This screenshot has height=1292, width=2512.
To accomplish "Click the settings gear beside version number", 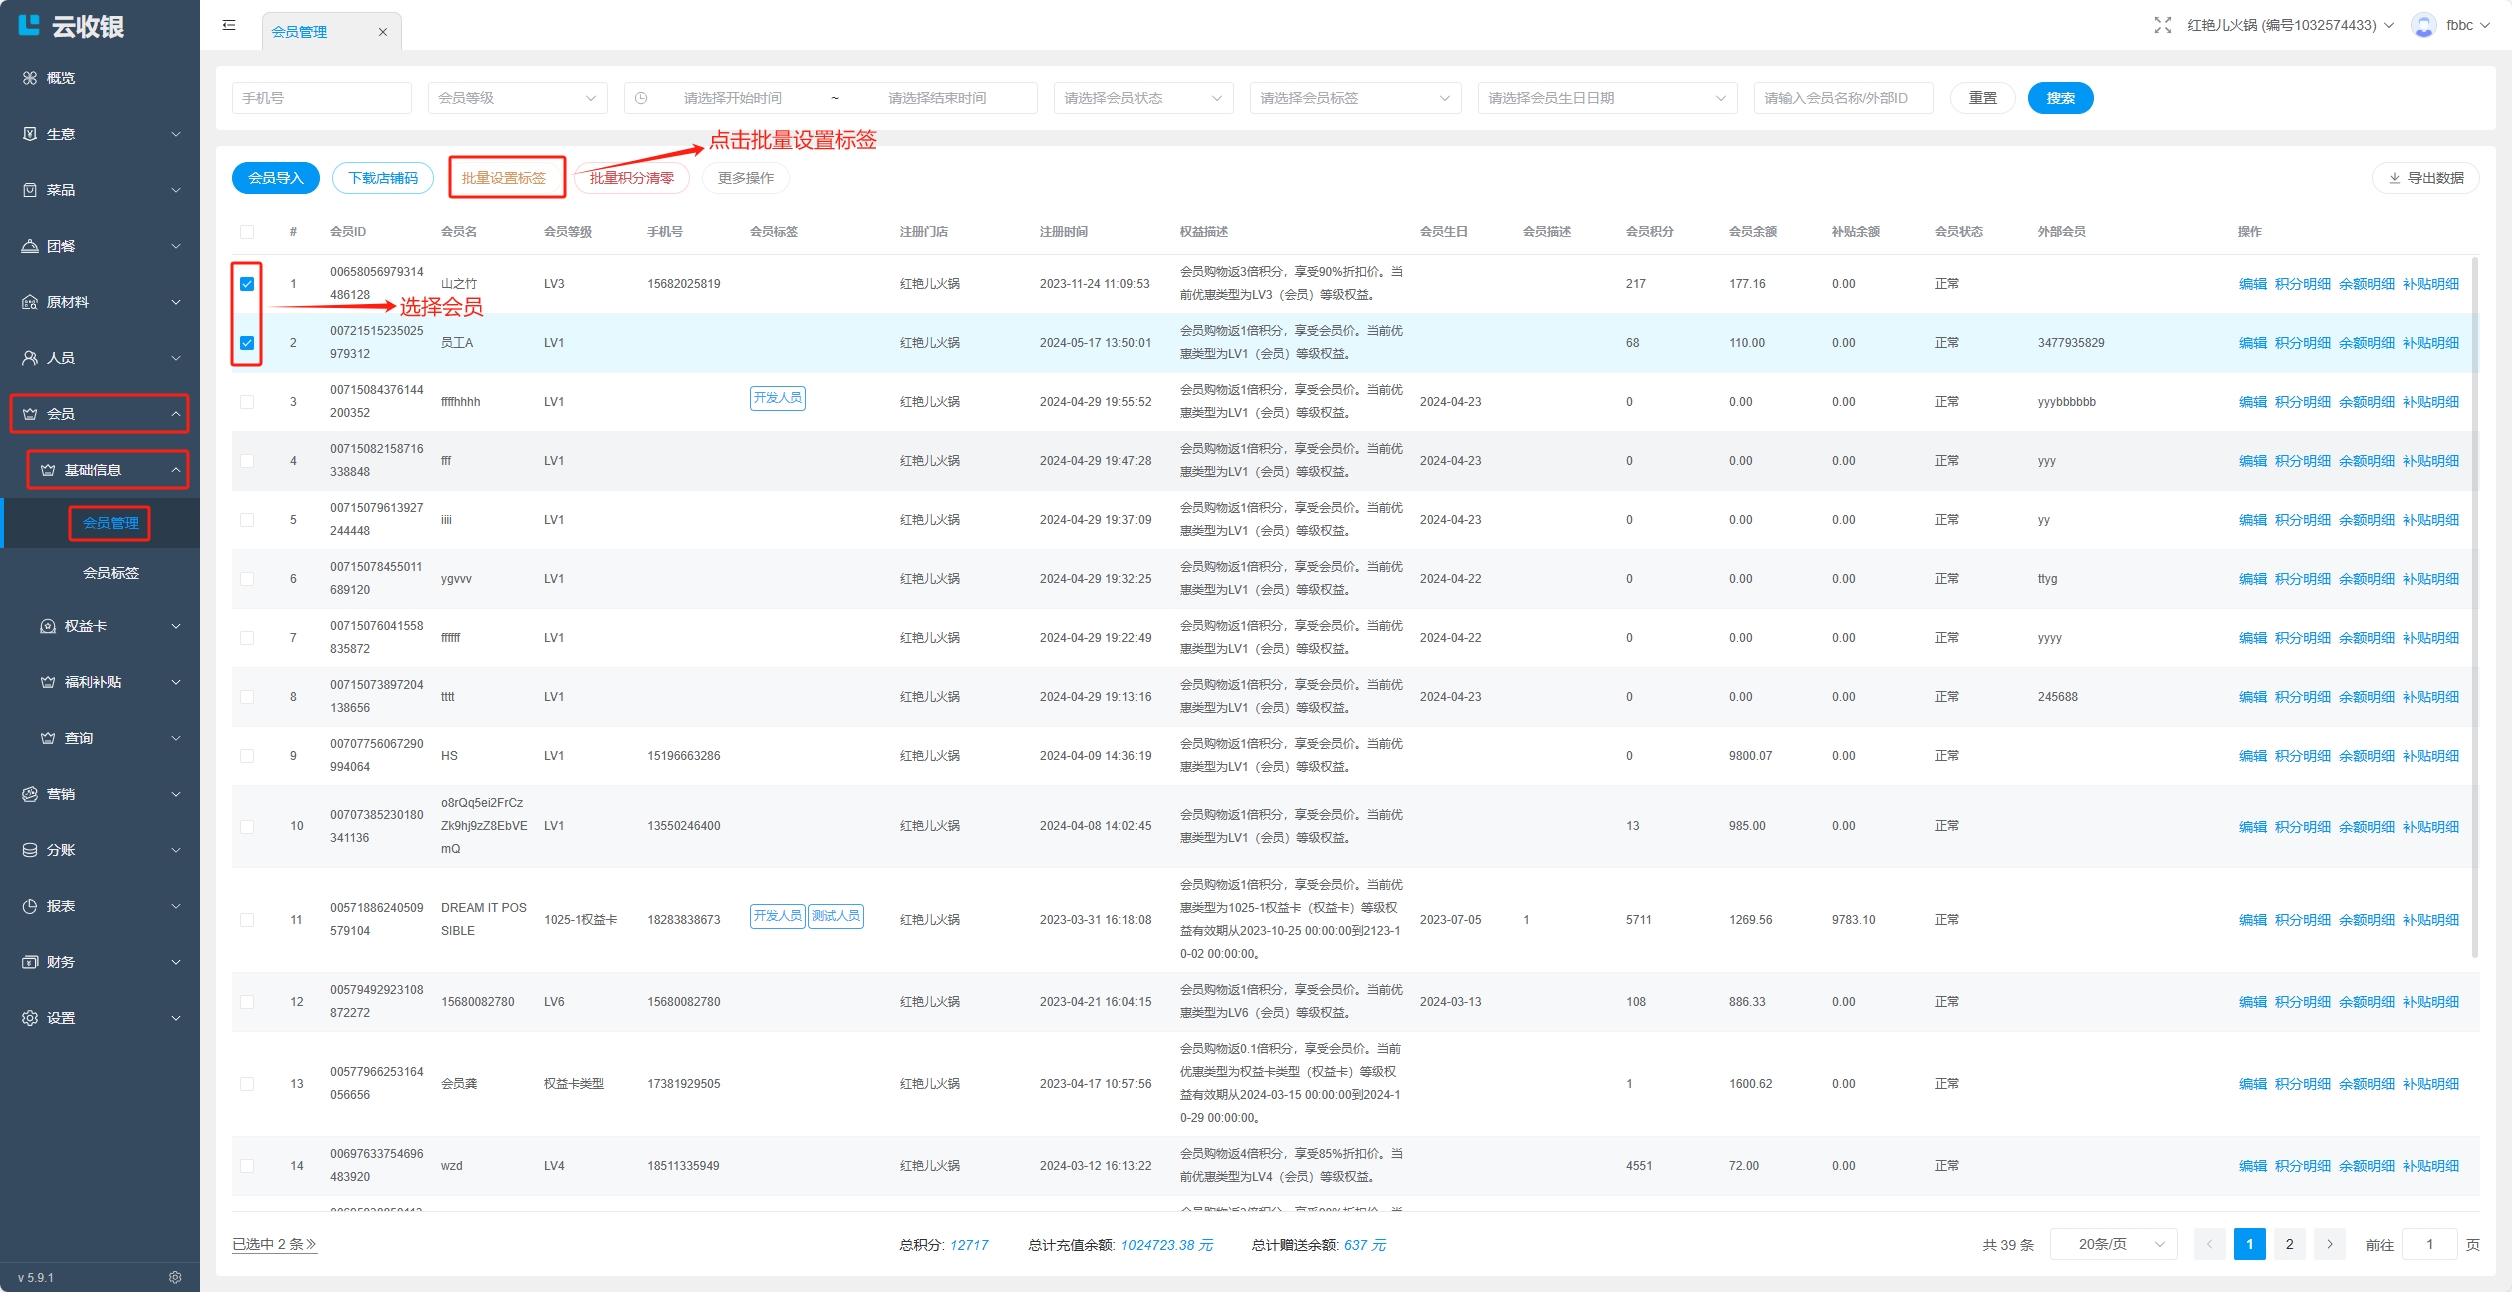I will (175, 1277).
